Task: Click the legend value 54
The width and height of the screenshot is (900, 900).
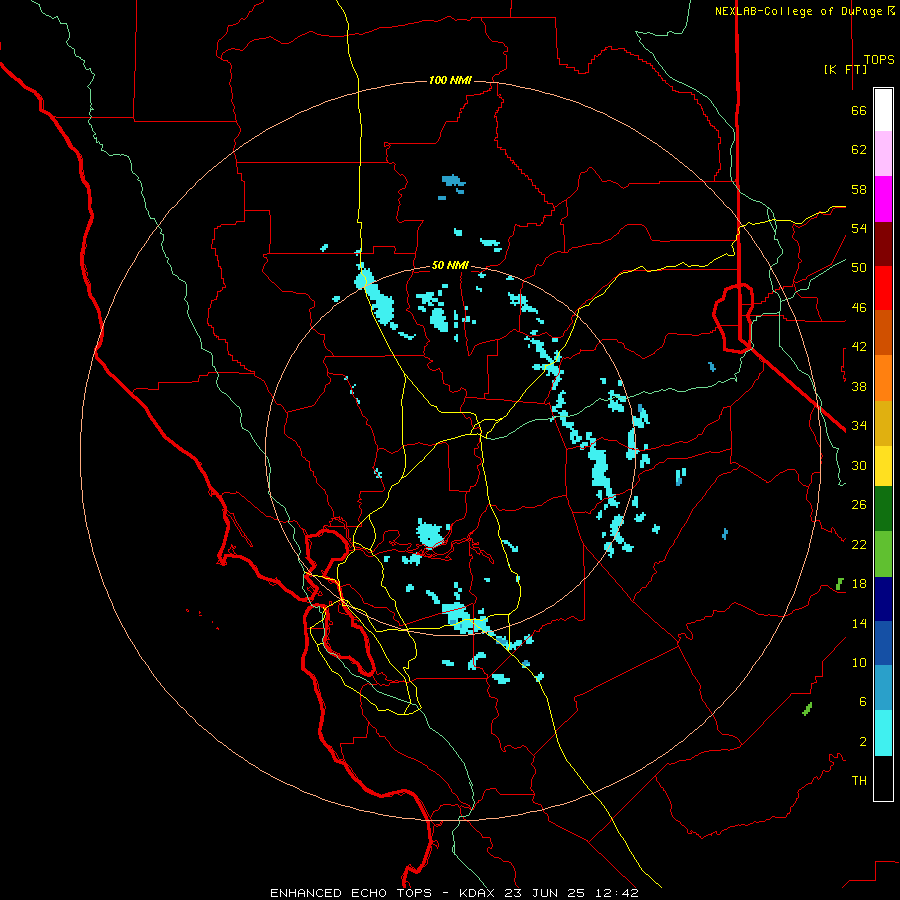Action: (x=859, y=228)
